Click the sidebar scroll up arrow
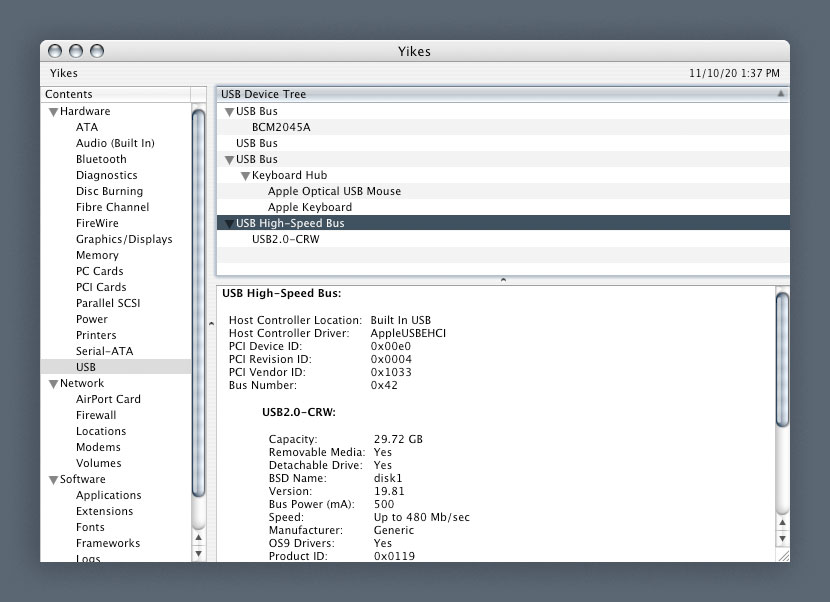Screen dimensions: 830x602 click(x=199, y=537)
